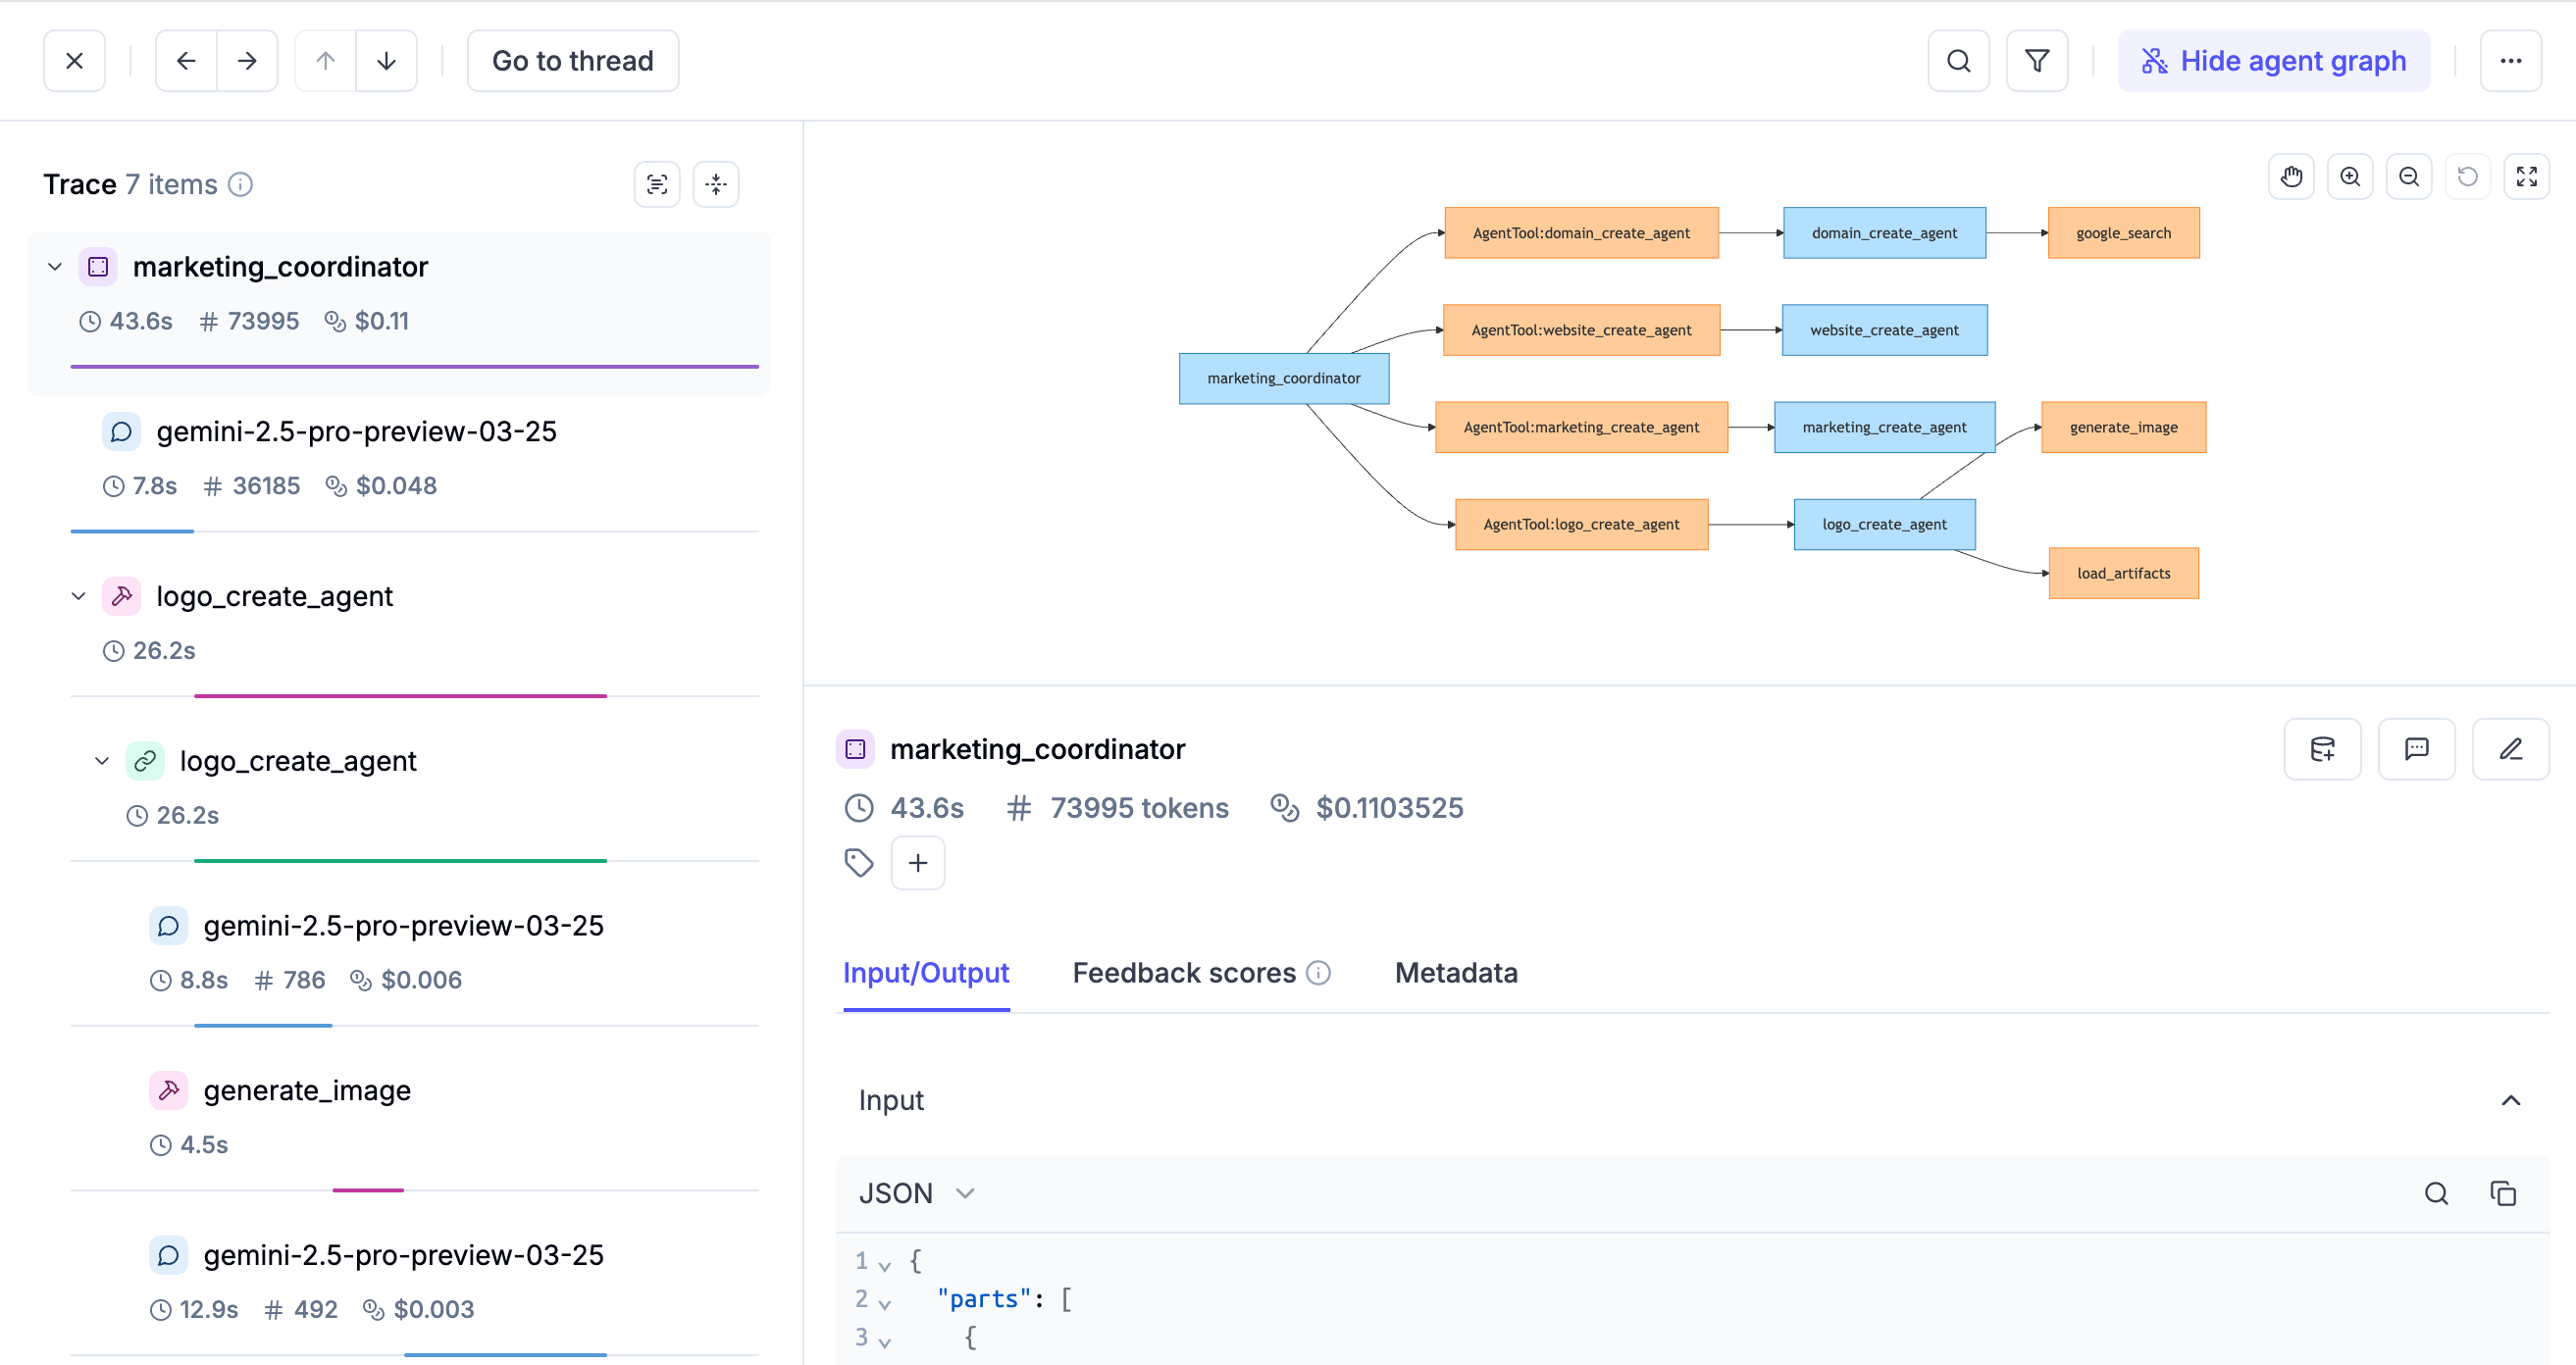Add a tag to marketing_coordinator span
2576x1365 pixels.
click(x=917, y=862)
